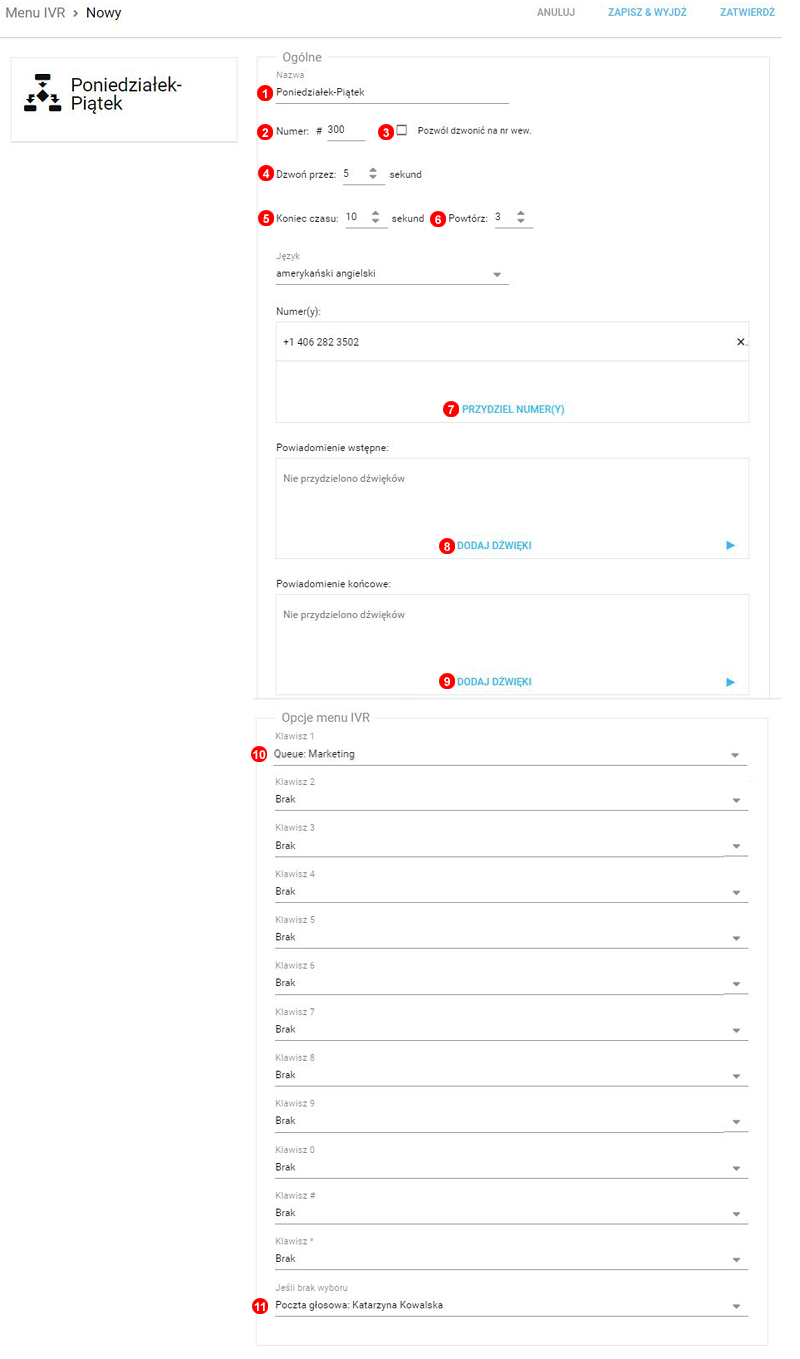Click into the Nazwa text field
800x1359 pixels.
(x=392, y=92)
